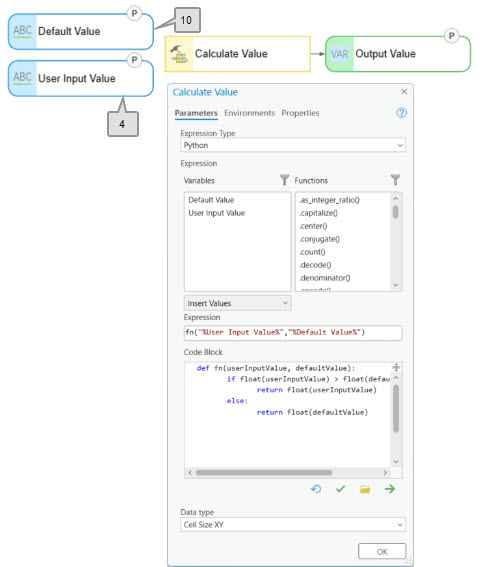Select User Input Value in Variables list
482x567 pixels.
point(217,213)
